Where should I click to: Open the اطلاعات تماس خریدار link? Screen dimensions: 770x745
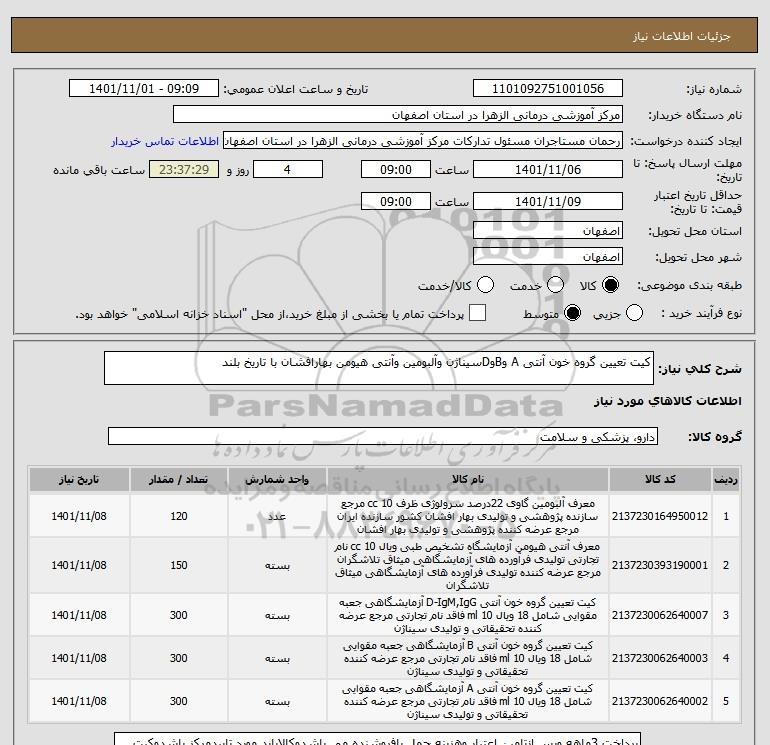click(x=165, y=141)
